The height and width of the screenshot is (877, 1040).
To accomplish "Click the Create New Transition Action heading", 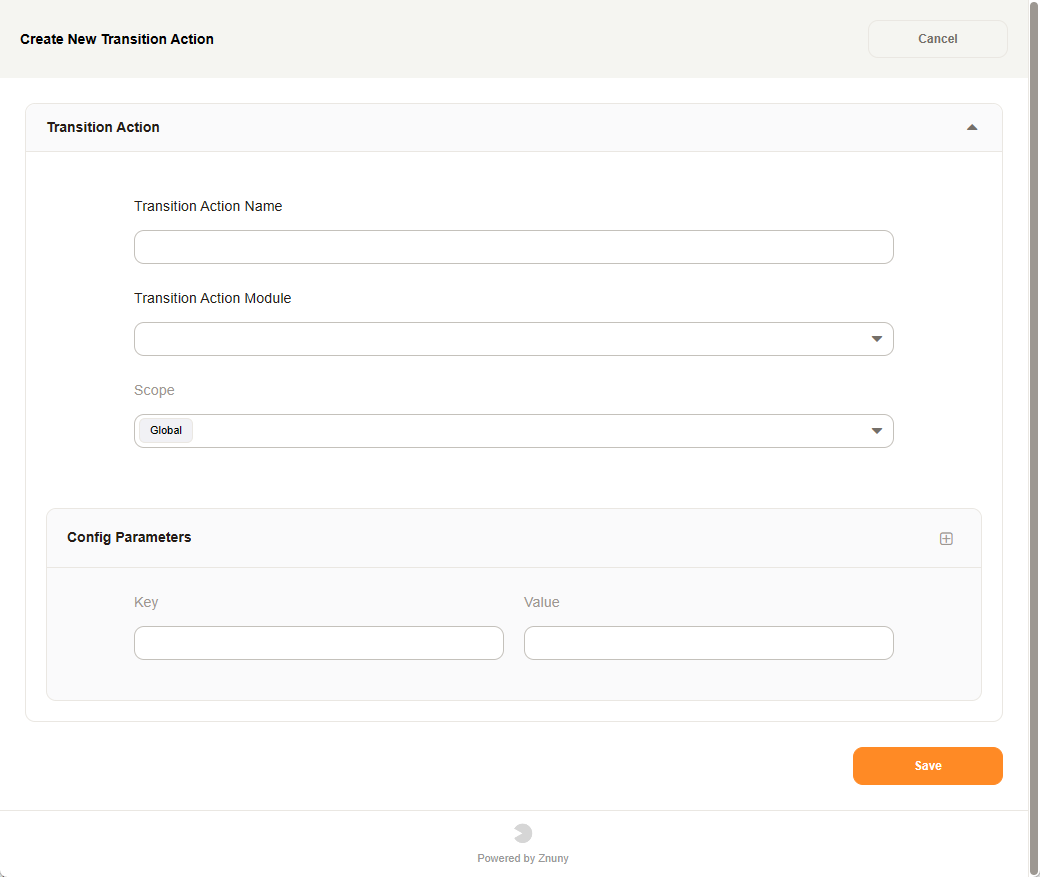I will [116, 39].
